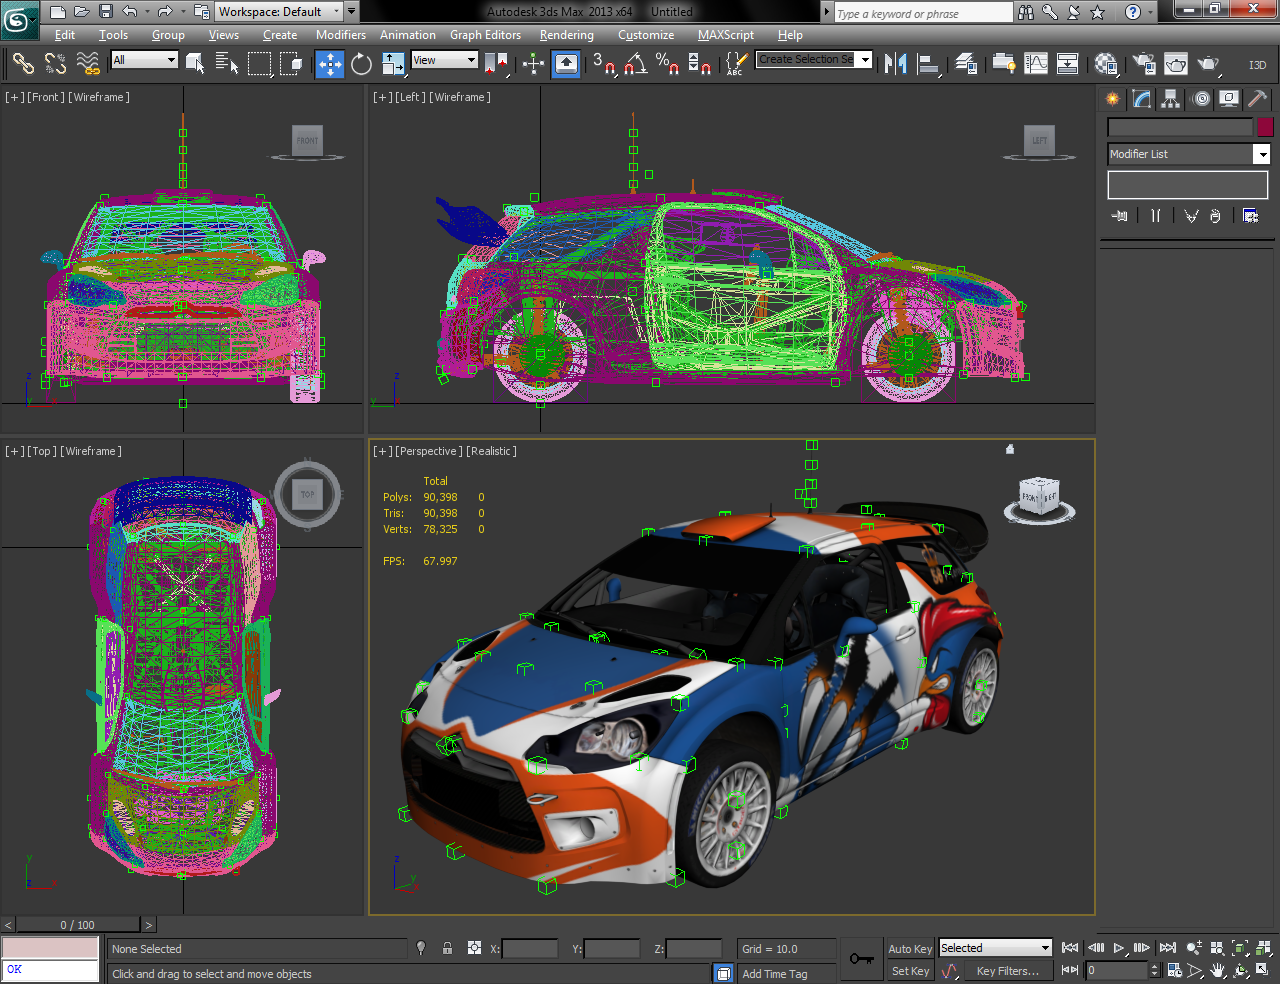Open Render Setup dialog

click(1144, 64)
